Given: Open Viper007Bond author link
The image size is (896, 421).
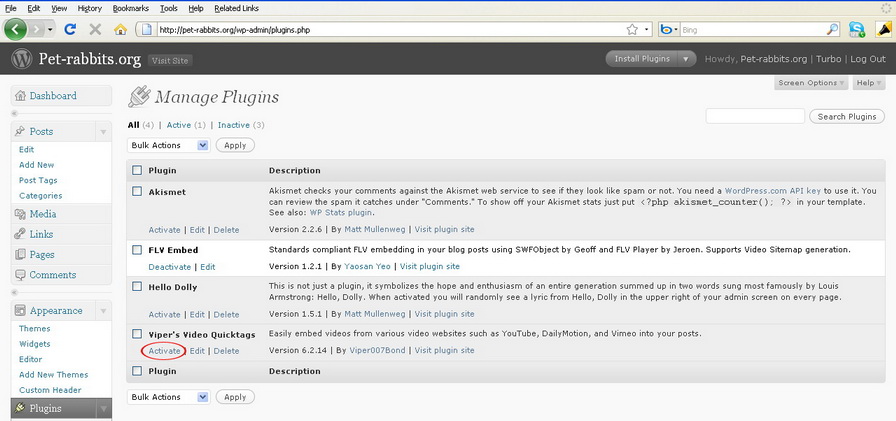Looking at the screenshot, I should tap(377, 350).
